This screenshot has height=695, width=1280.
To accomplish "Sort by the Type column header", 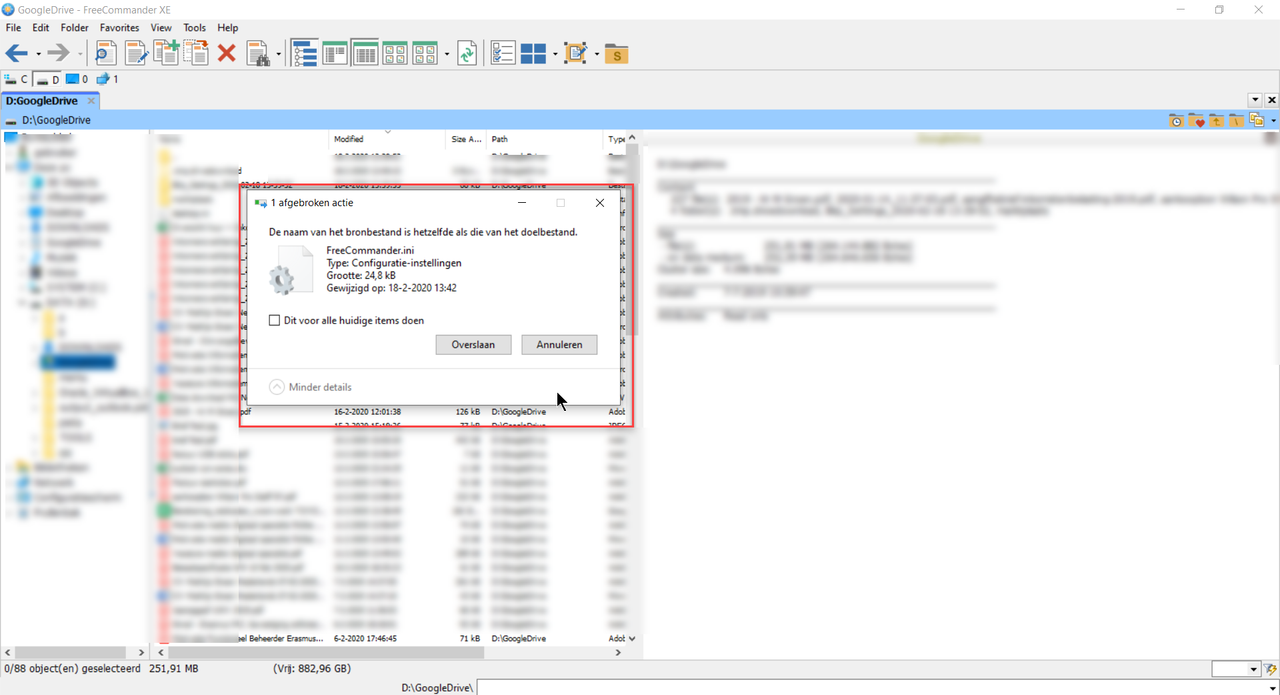I will pos(617,139).
